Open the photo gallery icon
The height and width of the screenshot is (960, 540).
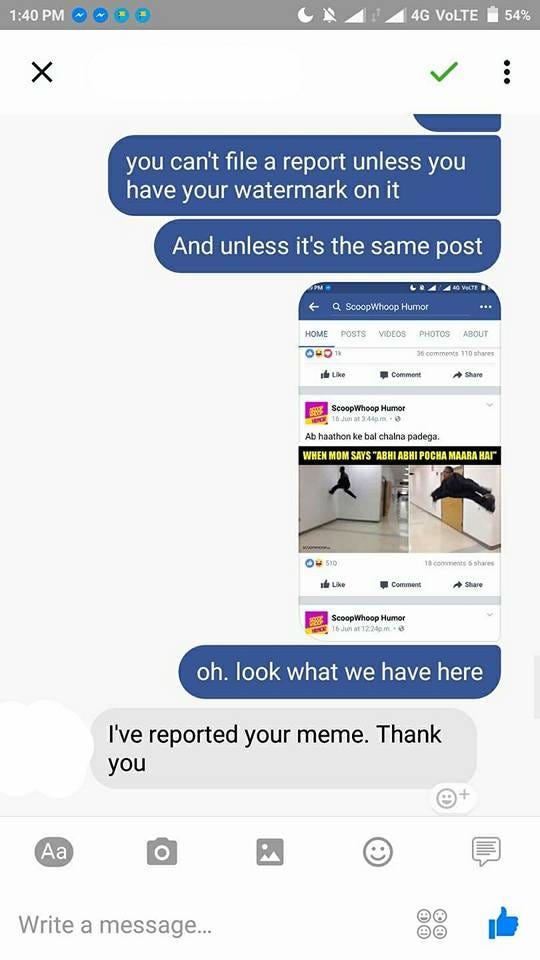pyautogui.click(x=270, y=852)
